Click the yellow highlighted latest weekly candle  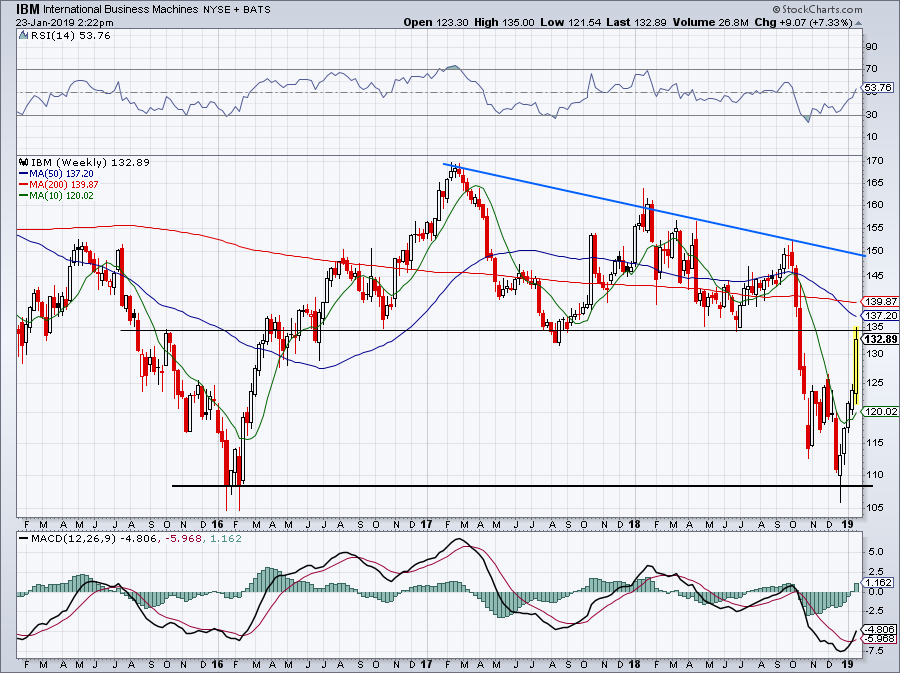(856, 365)
